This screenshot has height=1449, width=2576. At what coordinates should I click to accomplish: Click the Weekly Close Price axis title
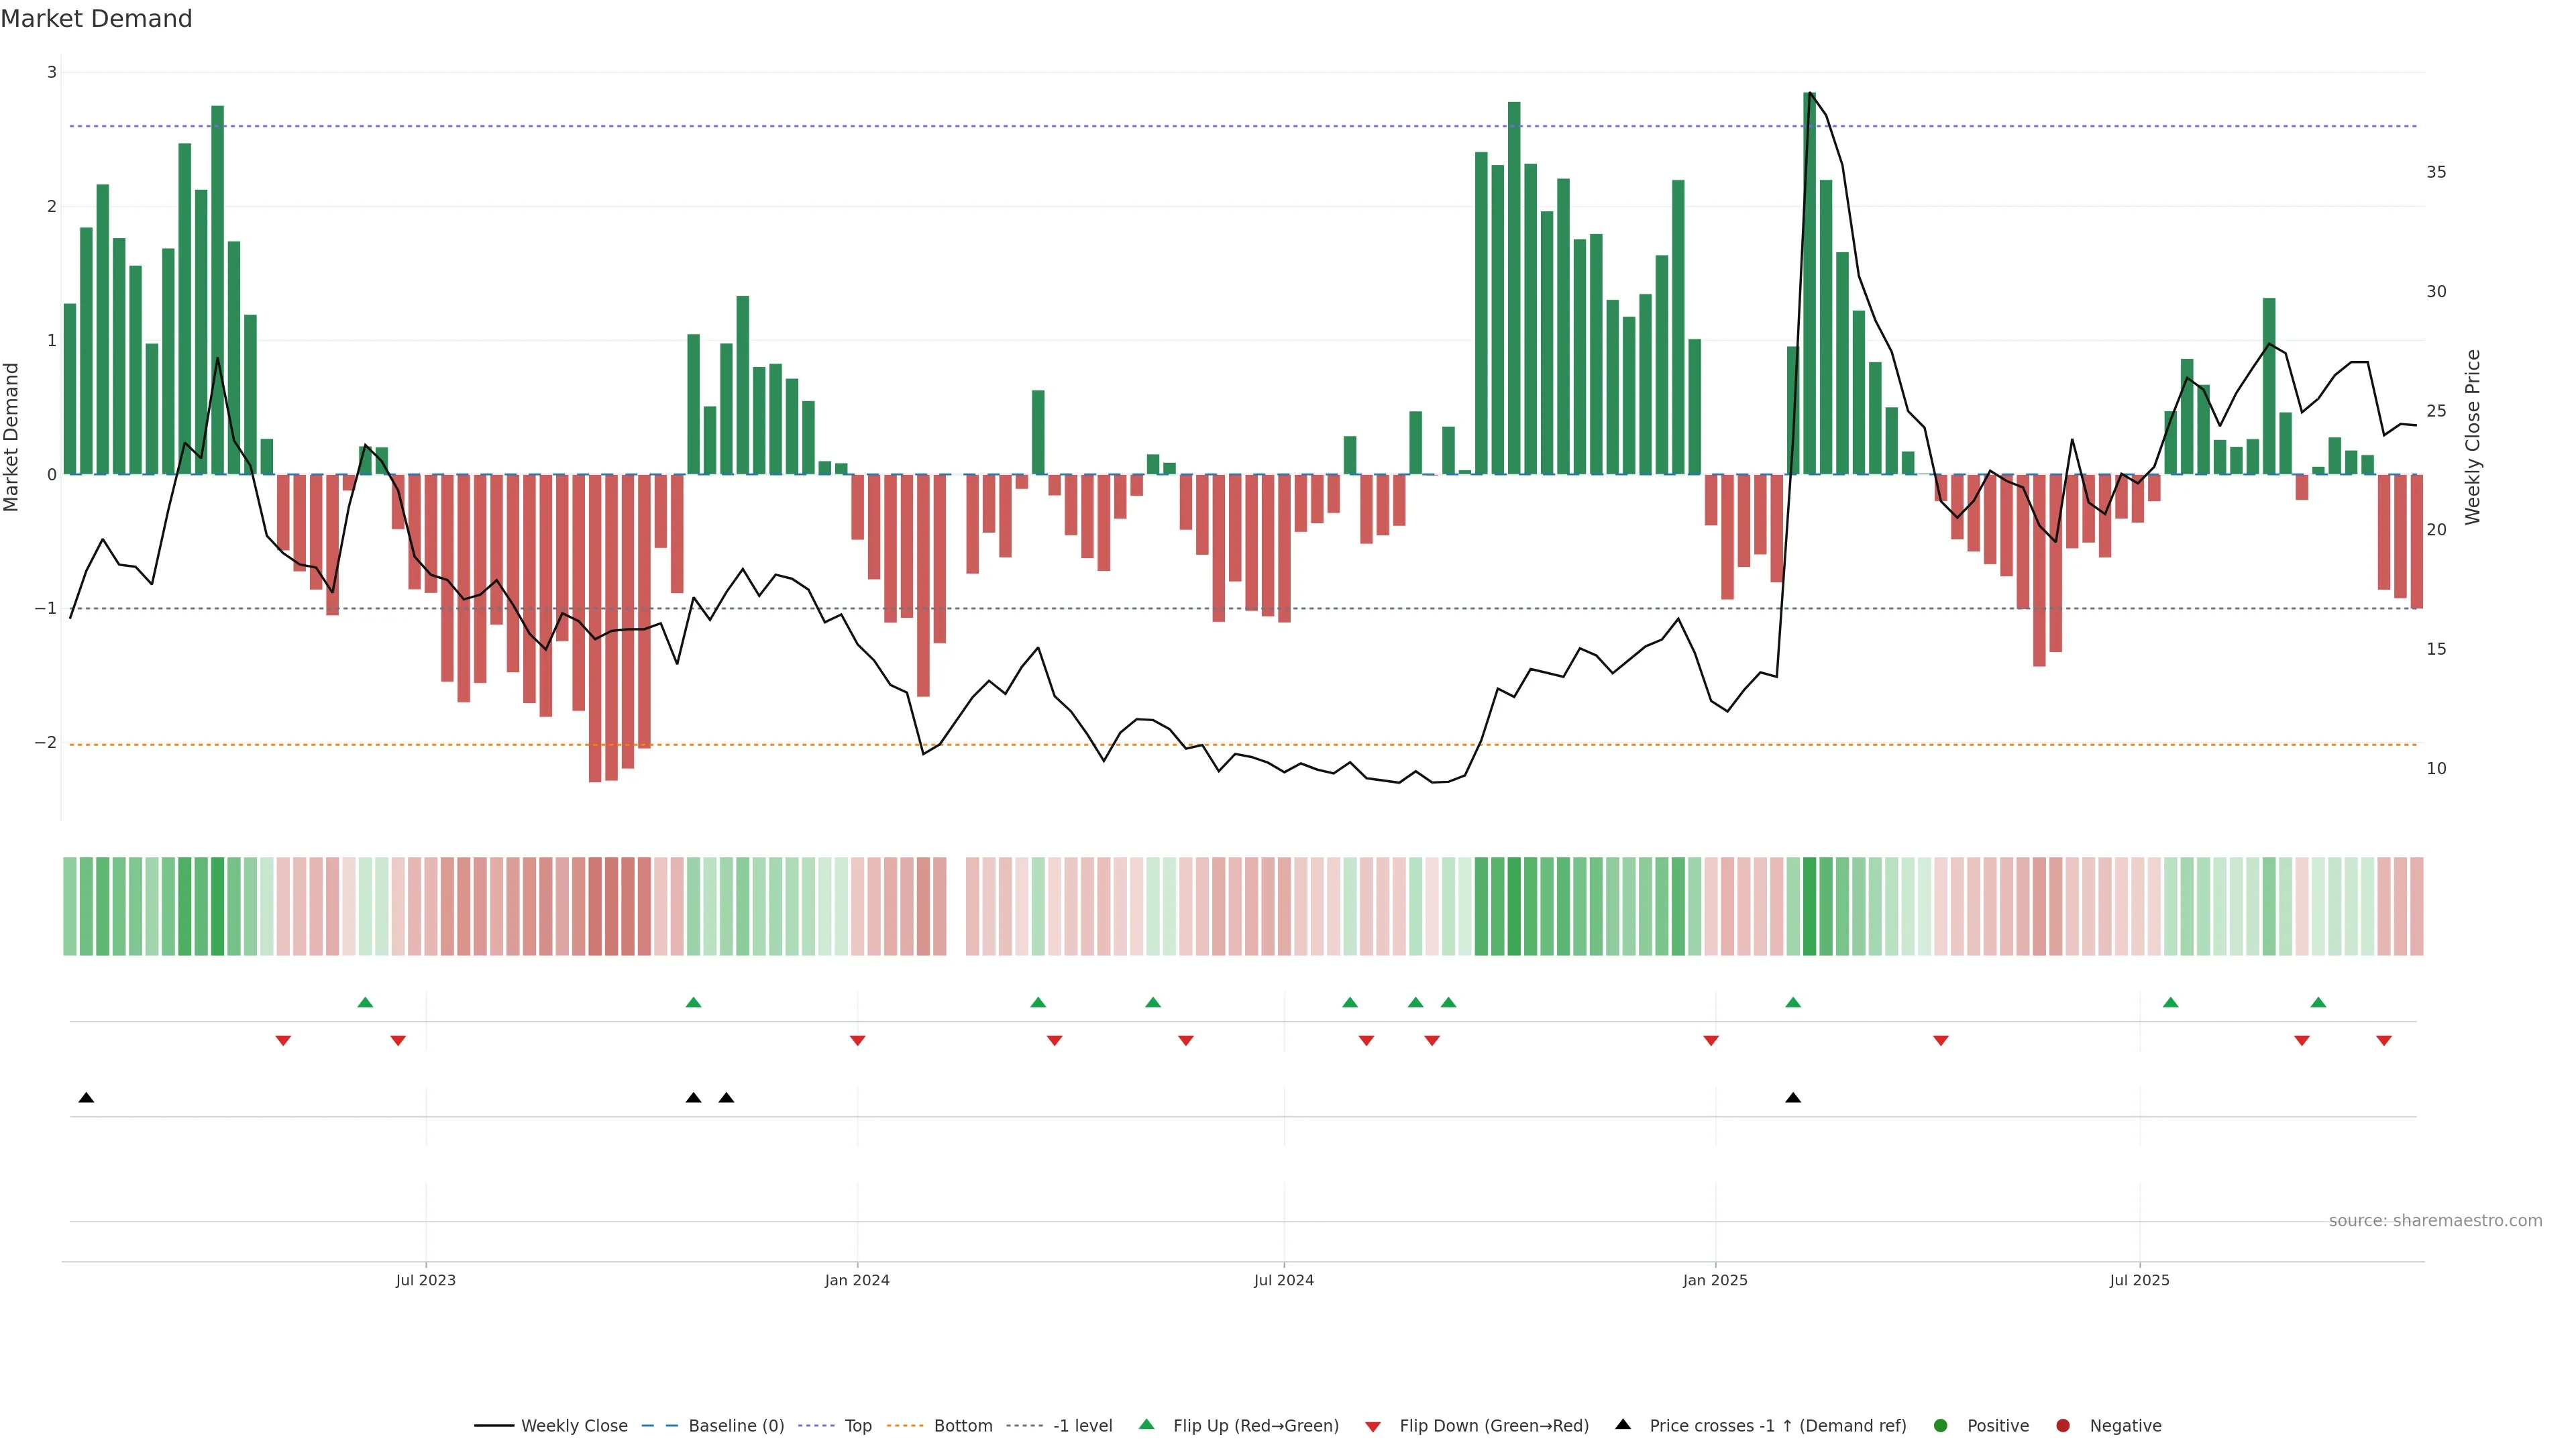[x=2473, y=437]
